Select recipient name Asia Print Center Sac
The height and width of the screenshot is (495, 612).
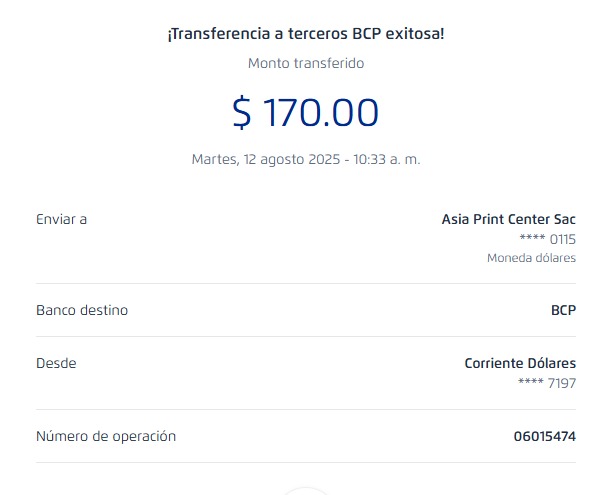pyautogui.click(x=508, y=219)
